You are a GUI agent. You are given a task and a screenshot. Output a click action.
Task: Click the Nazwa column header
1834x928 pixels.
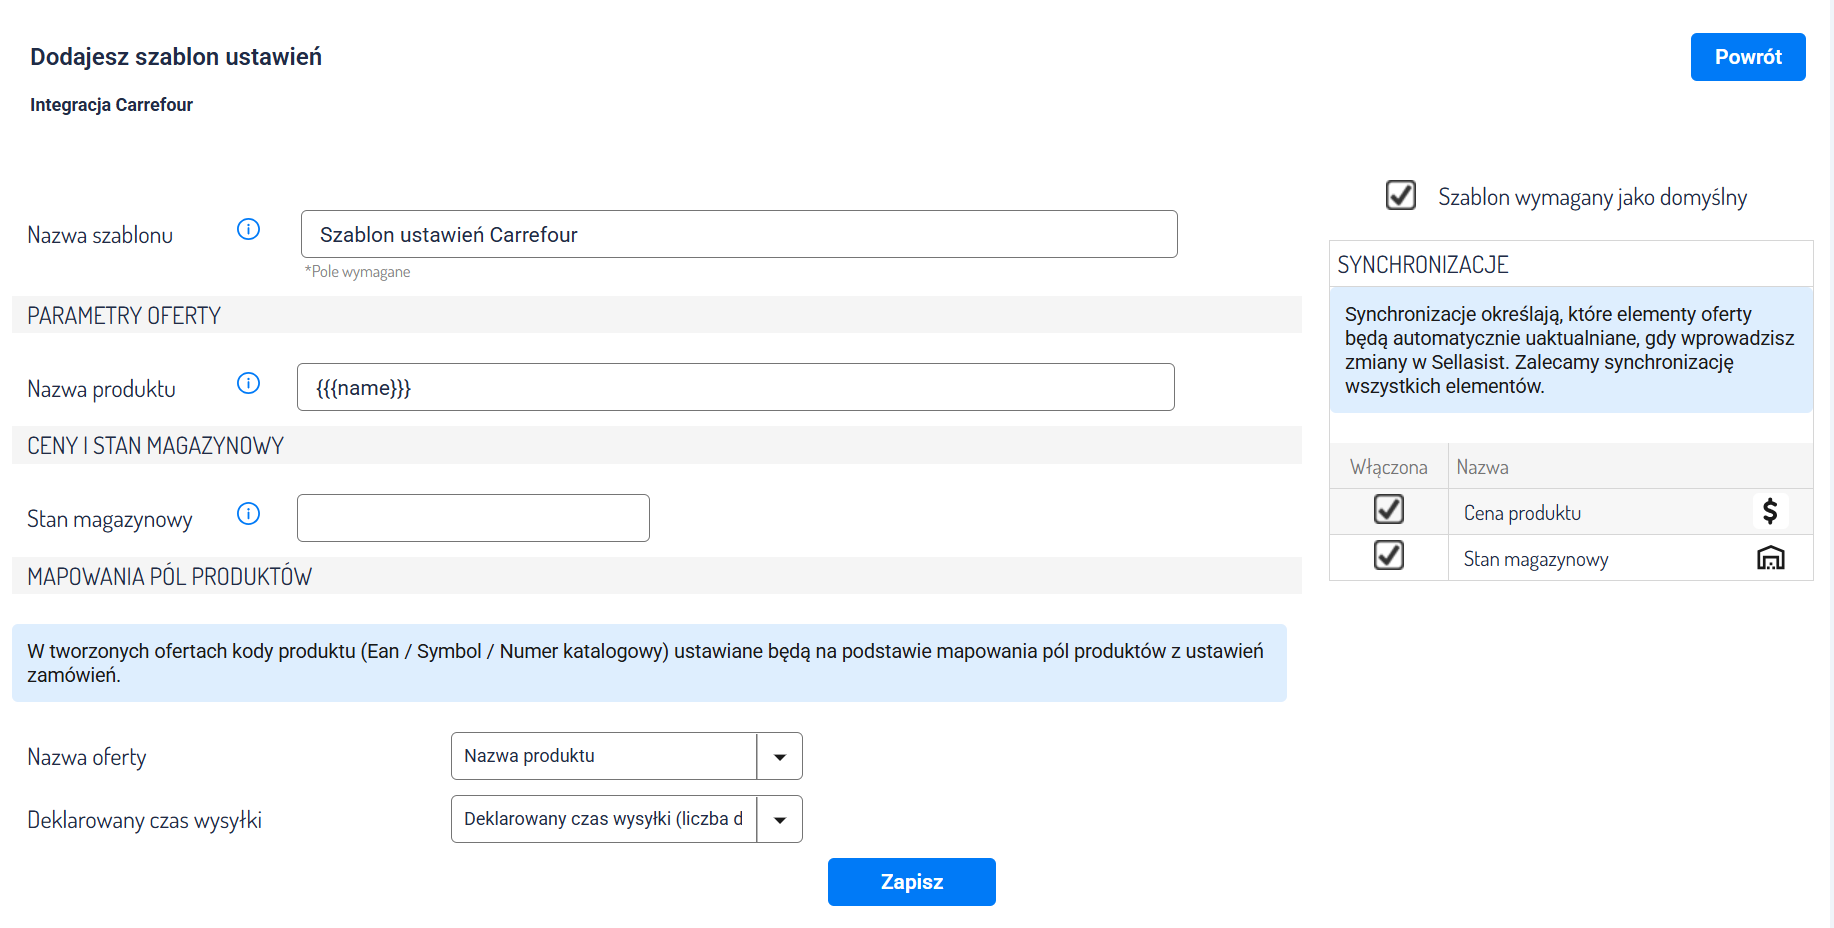(x=1482, y=467)
